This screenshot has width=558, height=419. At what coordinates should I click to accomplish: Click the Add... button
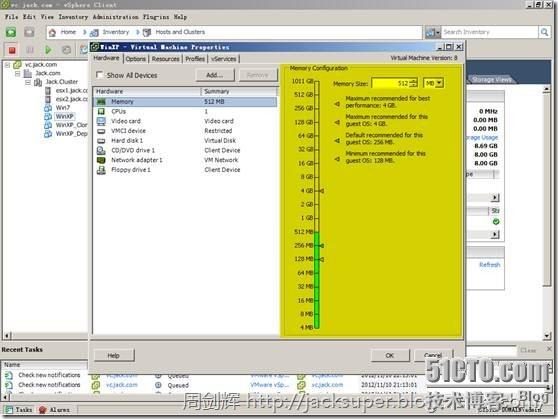[x=215, y=75]
